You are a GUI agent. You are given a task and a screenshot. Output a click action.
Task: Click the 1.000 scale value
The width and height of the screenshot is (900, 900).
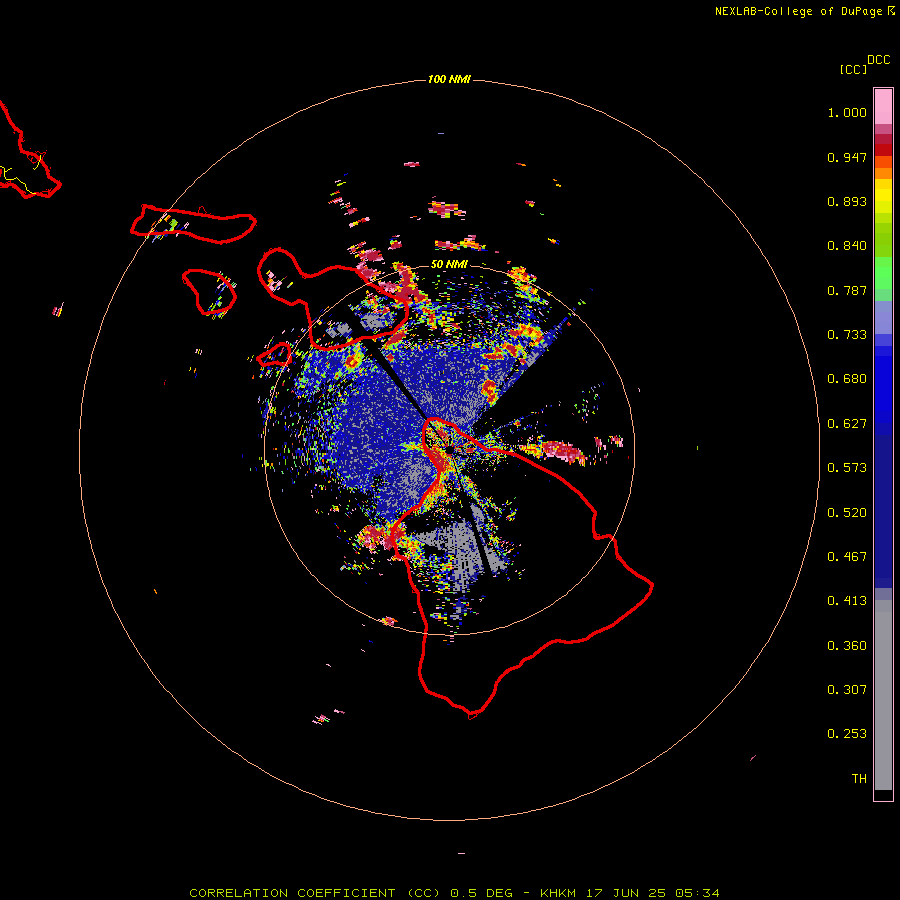pyautogui.click(x=847, y=112)
